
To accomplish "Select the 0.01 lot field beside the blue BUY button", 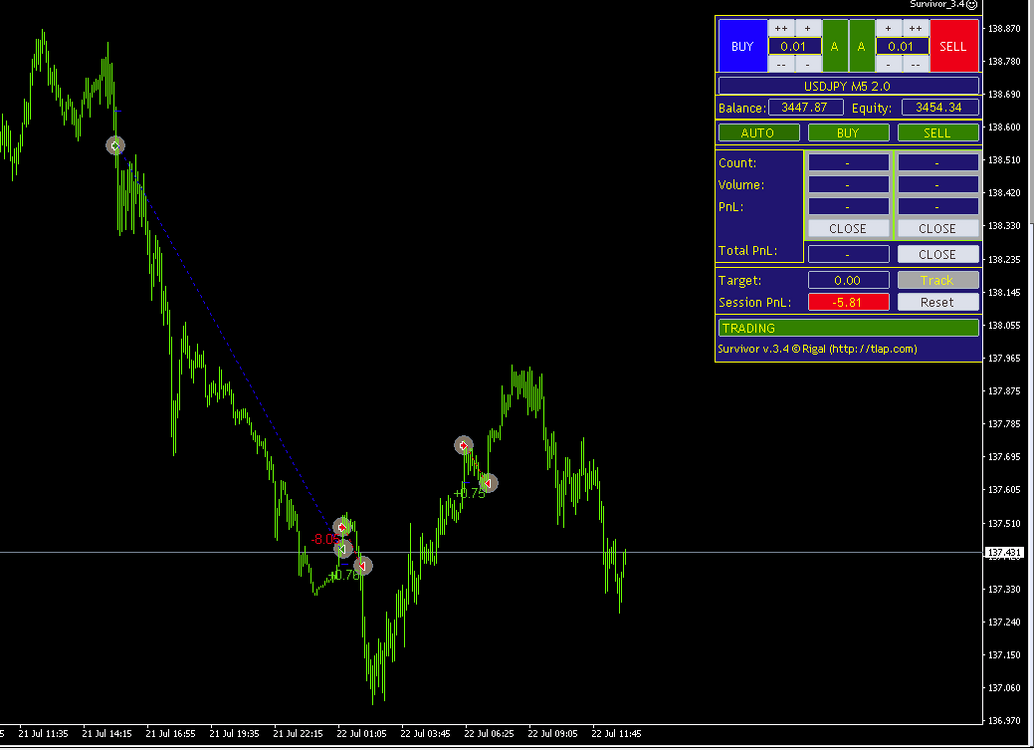I will (x=794, y=46).
